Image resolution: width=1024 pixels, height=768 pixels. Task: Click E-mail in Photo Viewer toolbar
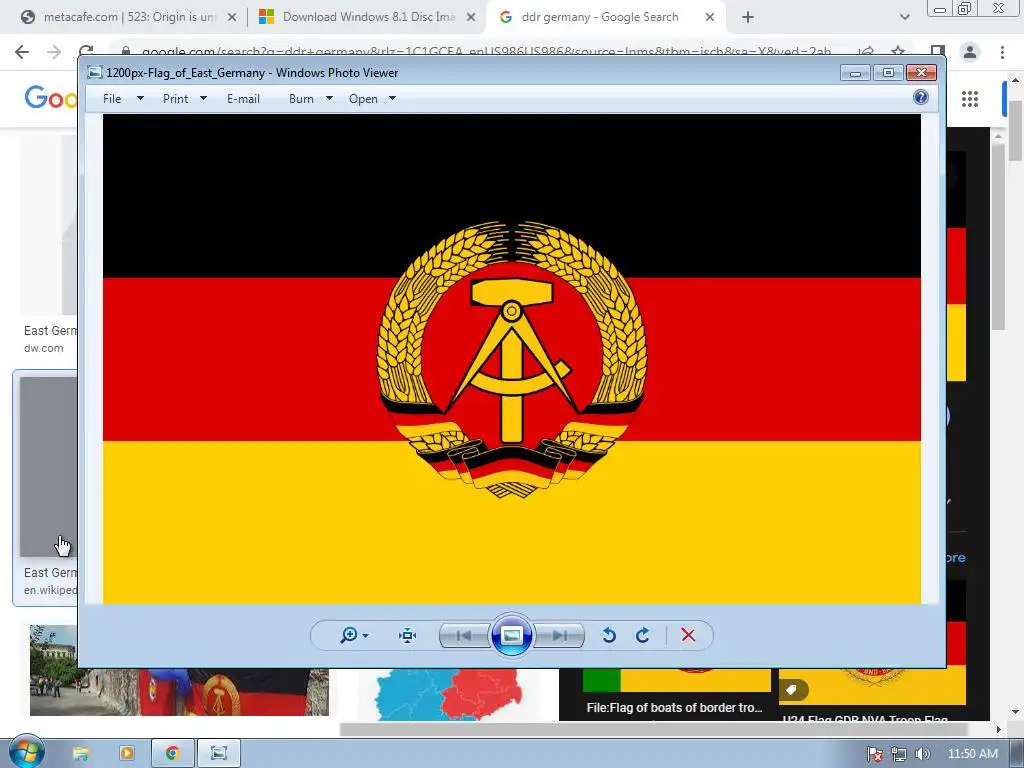coord(243,99)
